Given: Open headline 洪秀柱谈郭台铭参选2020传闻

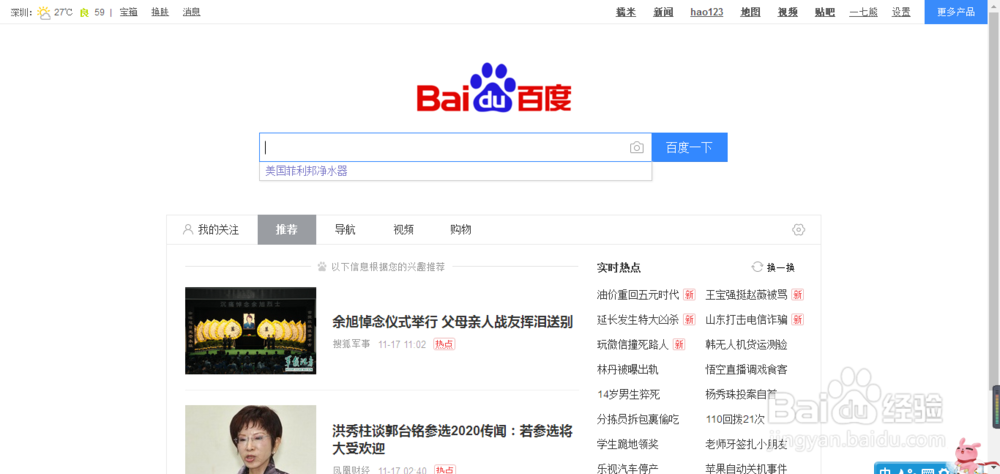Looking at the screenshot, I should pyautogui.click(x=452, y=439).
